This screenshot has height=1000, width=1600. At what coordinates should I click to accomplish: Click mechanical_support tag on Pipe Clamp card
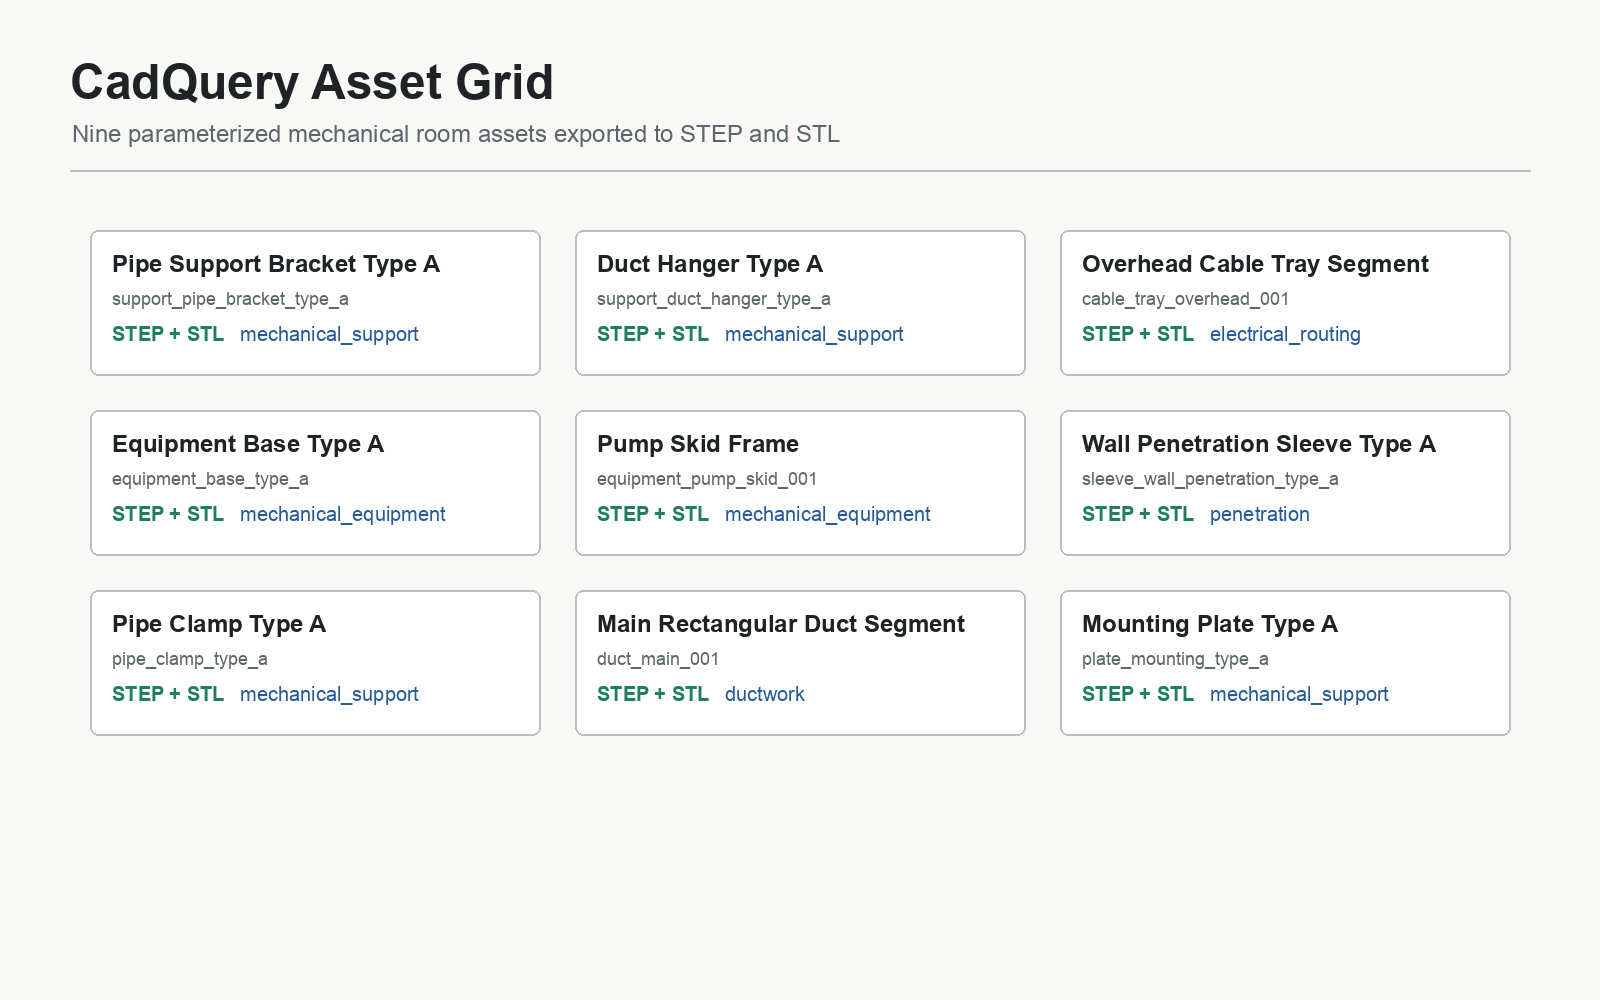pos(329,695)
